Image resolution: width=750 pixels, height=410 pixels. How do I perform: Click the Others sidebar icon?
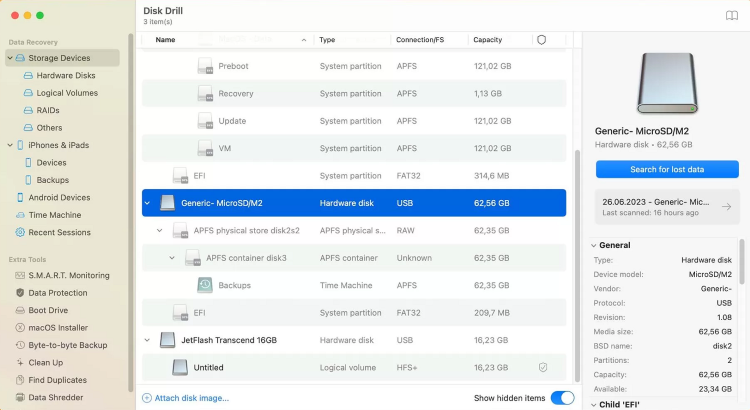(x=28, y=128)
